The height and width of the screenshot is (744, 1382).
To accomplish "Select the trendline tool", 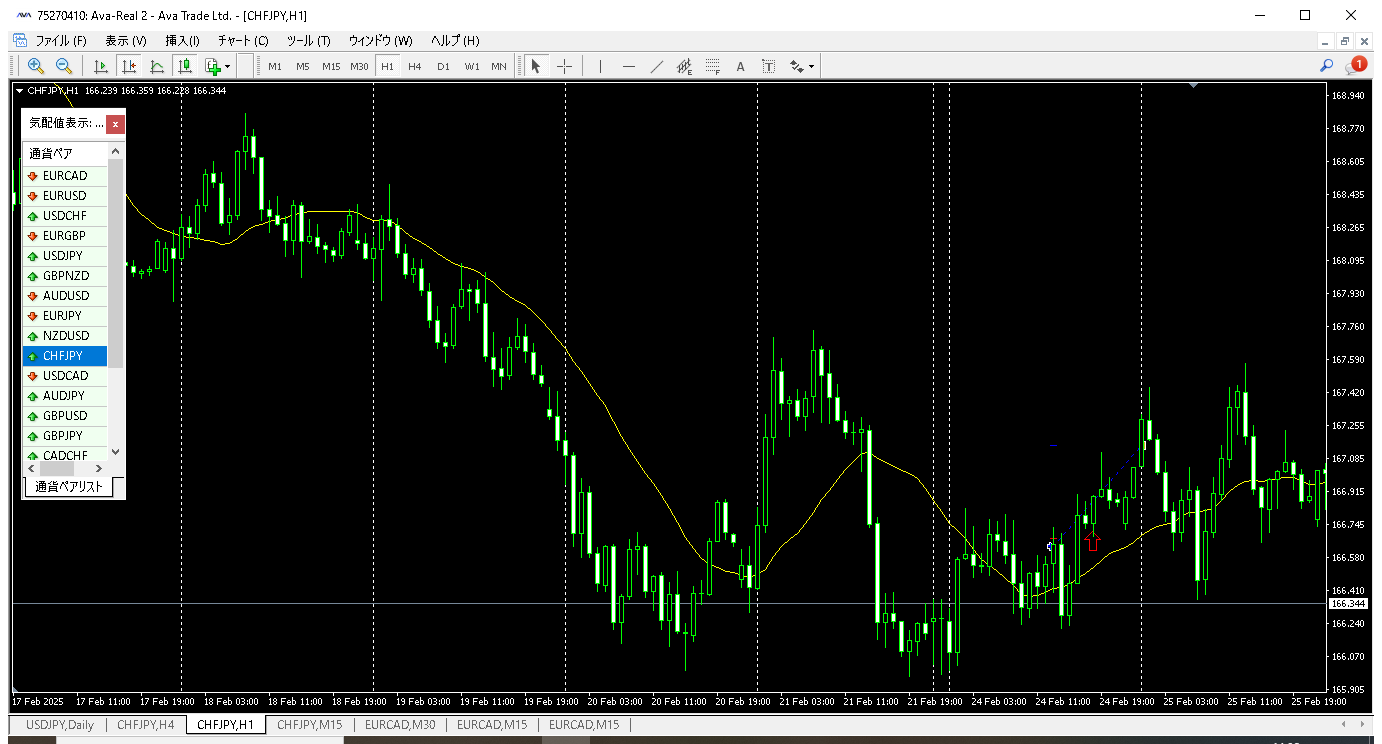I will 656,66.
